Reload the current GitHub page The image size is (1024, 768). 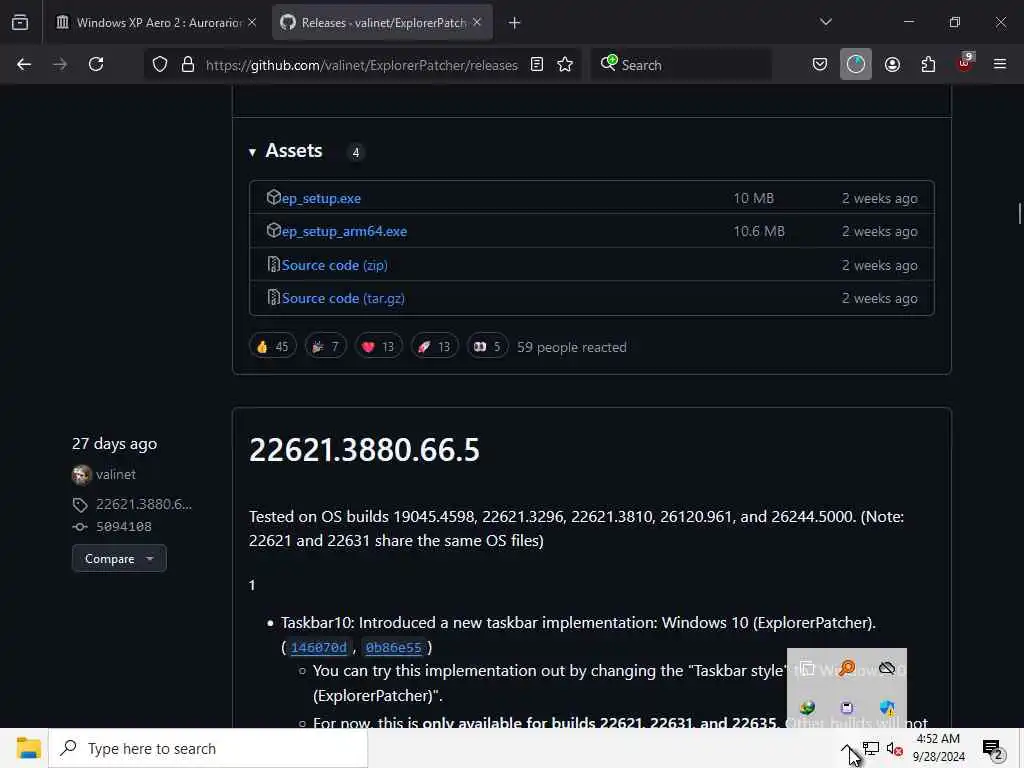tap(96, 64)
